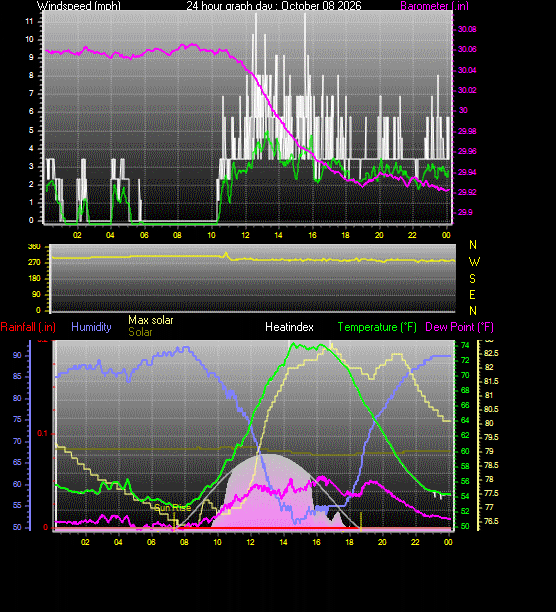Click the red "0.1" rainfall axis value
This screenshot has width=556, height=612.
(42, 433)
